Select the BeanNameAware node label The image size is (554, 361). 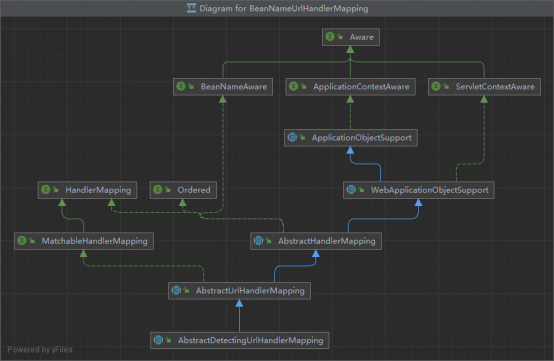click(234, 87)
